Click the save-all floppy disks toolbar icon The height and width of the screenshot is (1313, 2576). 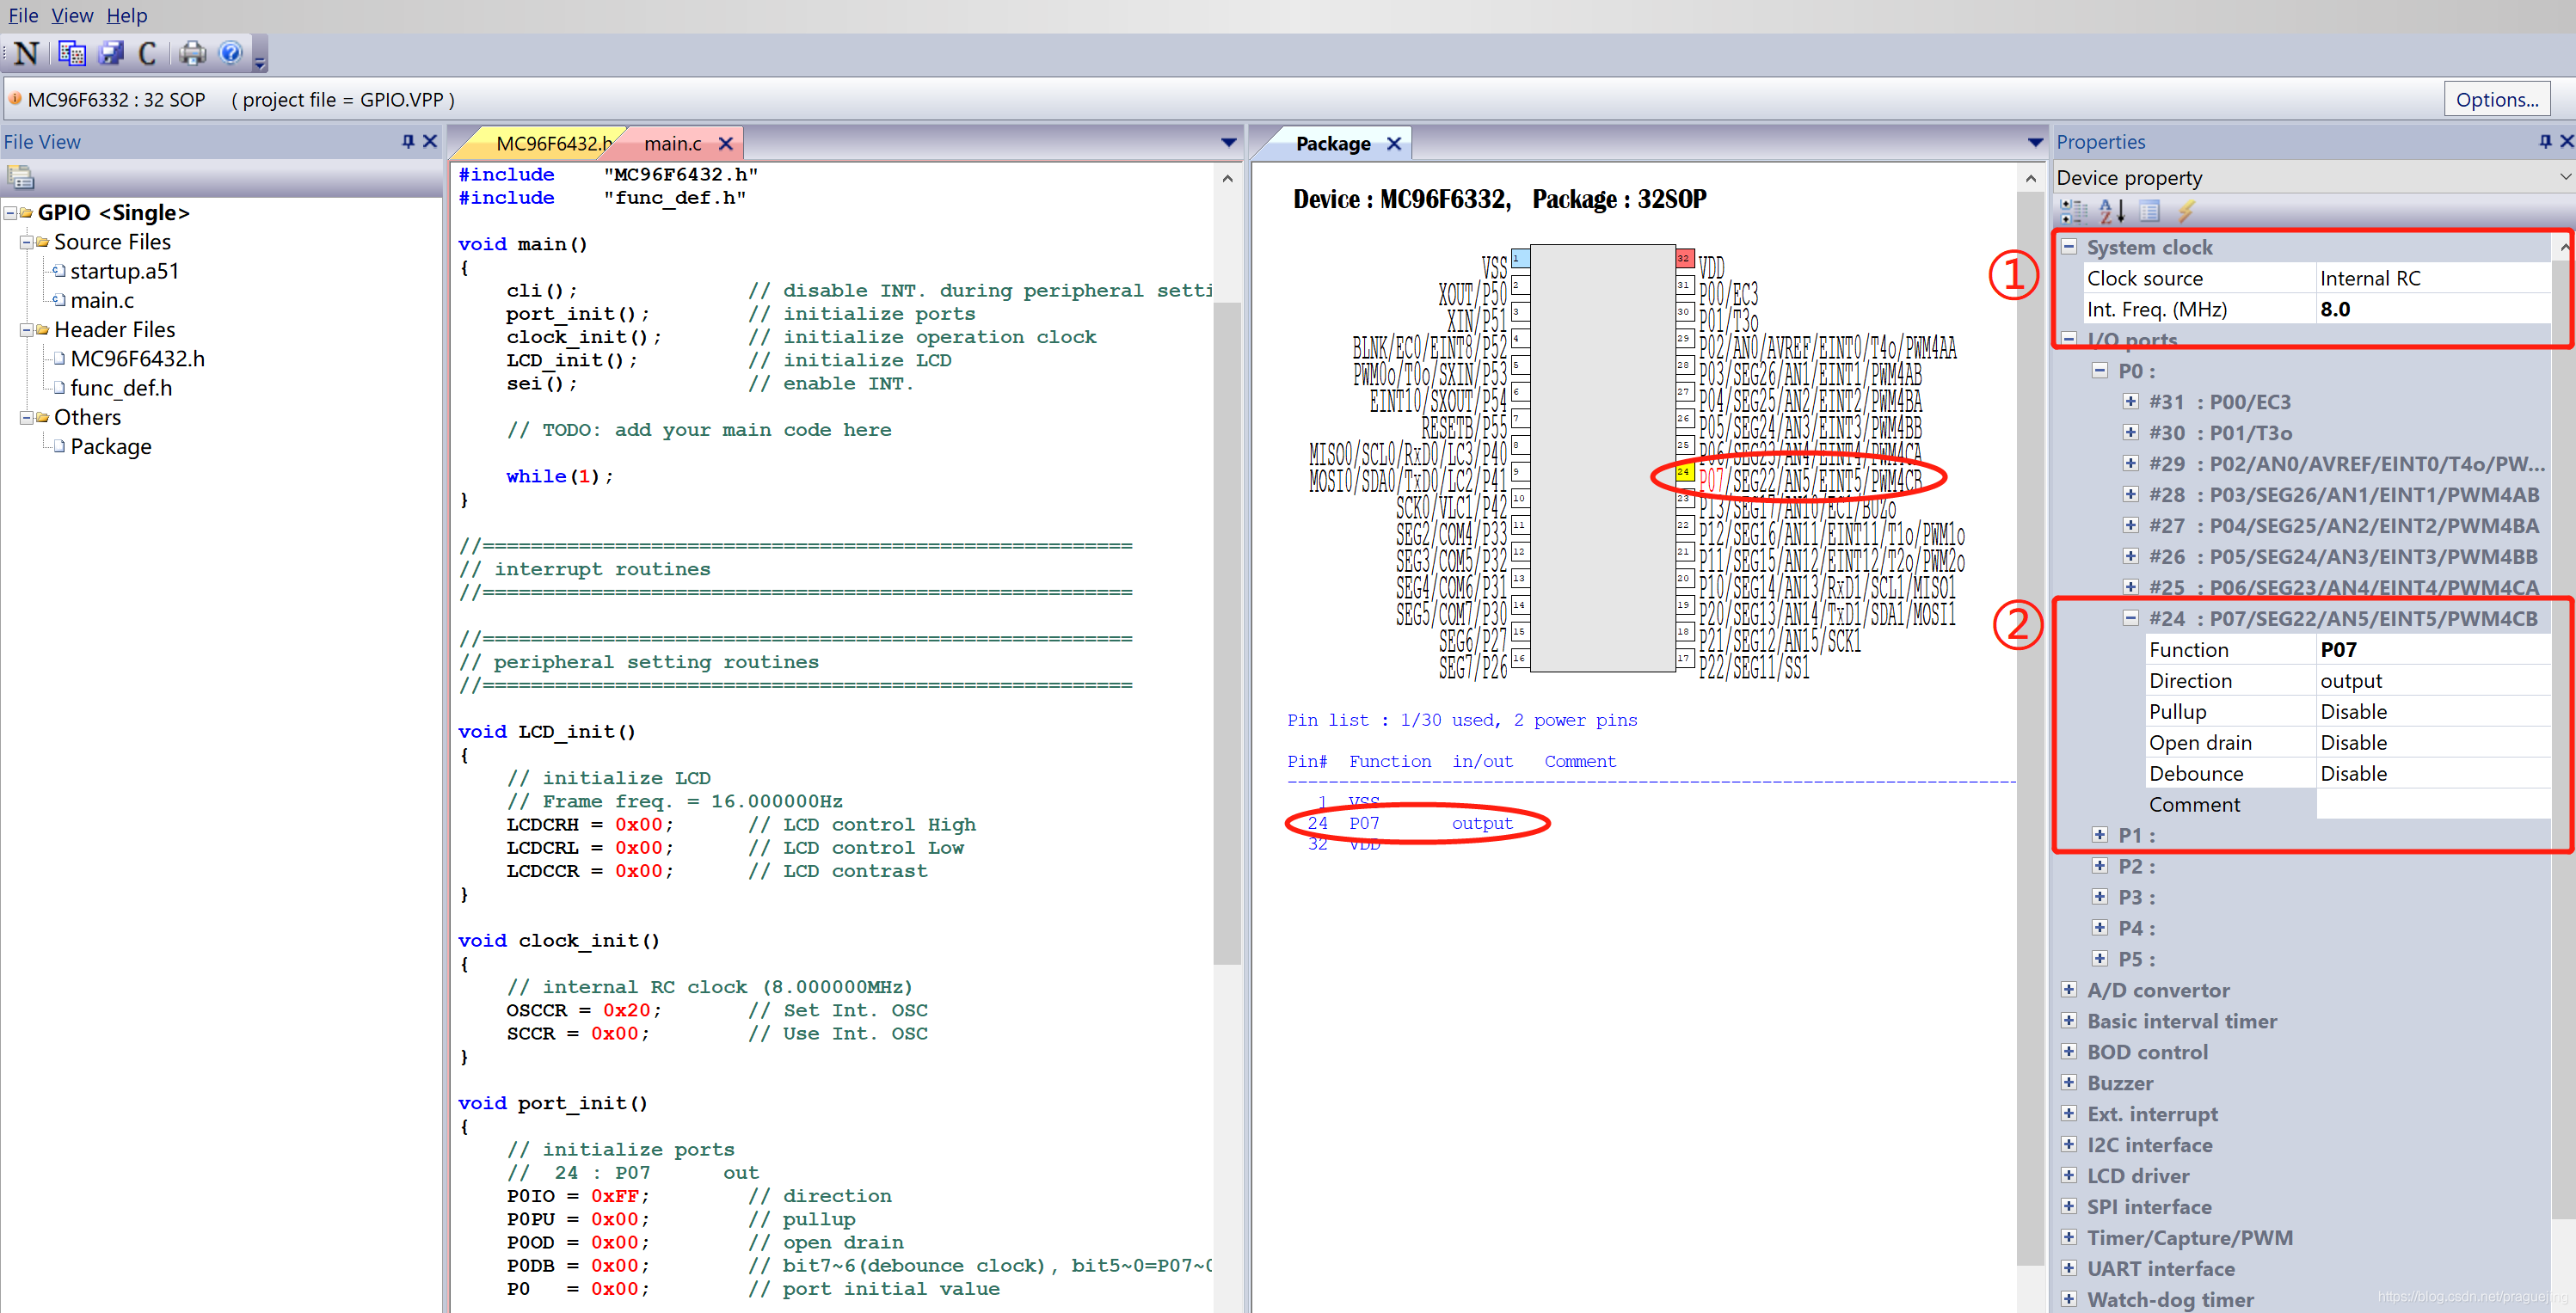tap(111, 53)
